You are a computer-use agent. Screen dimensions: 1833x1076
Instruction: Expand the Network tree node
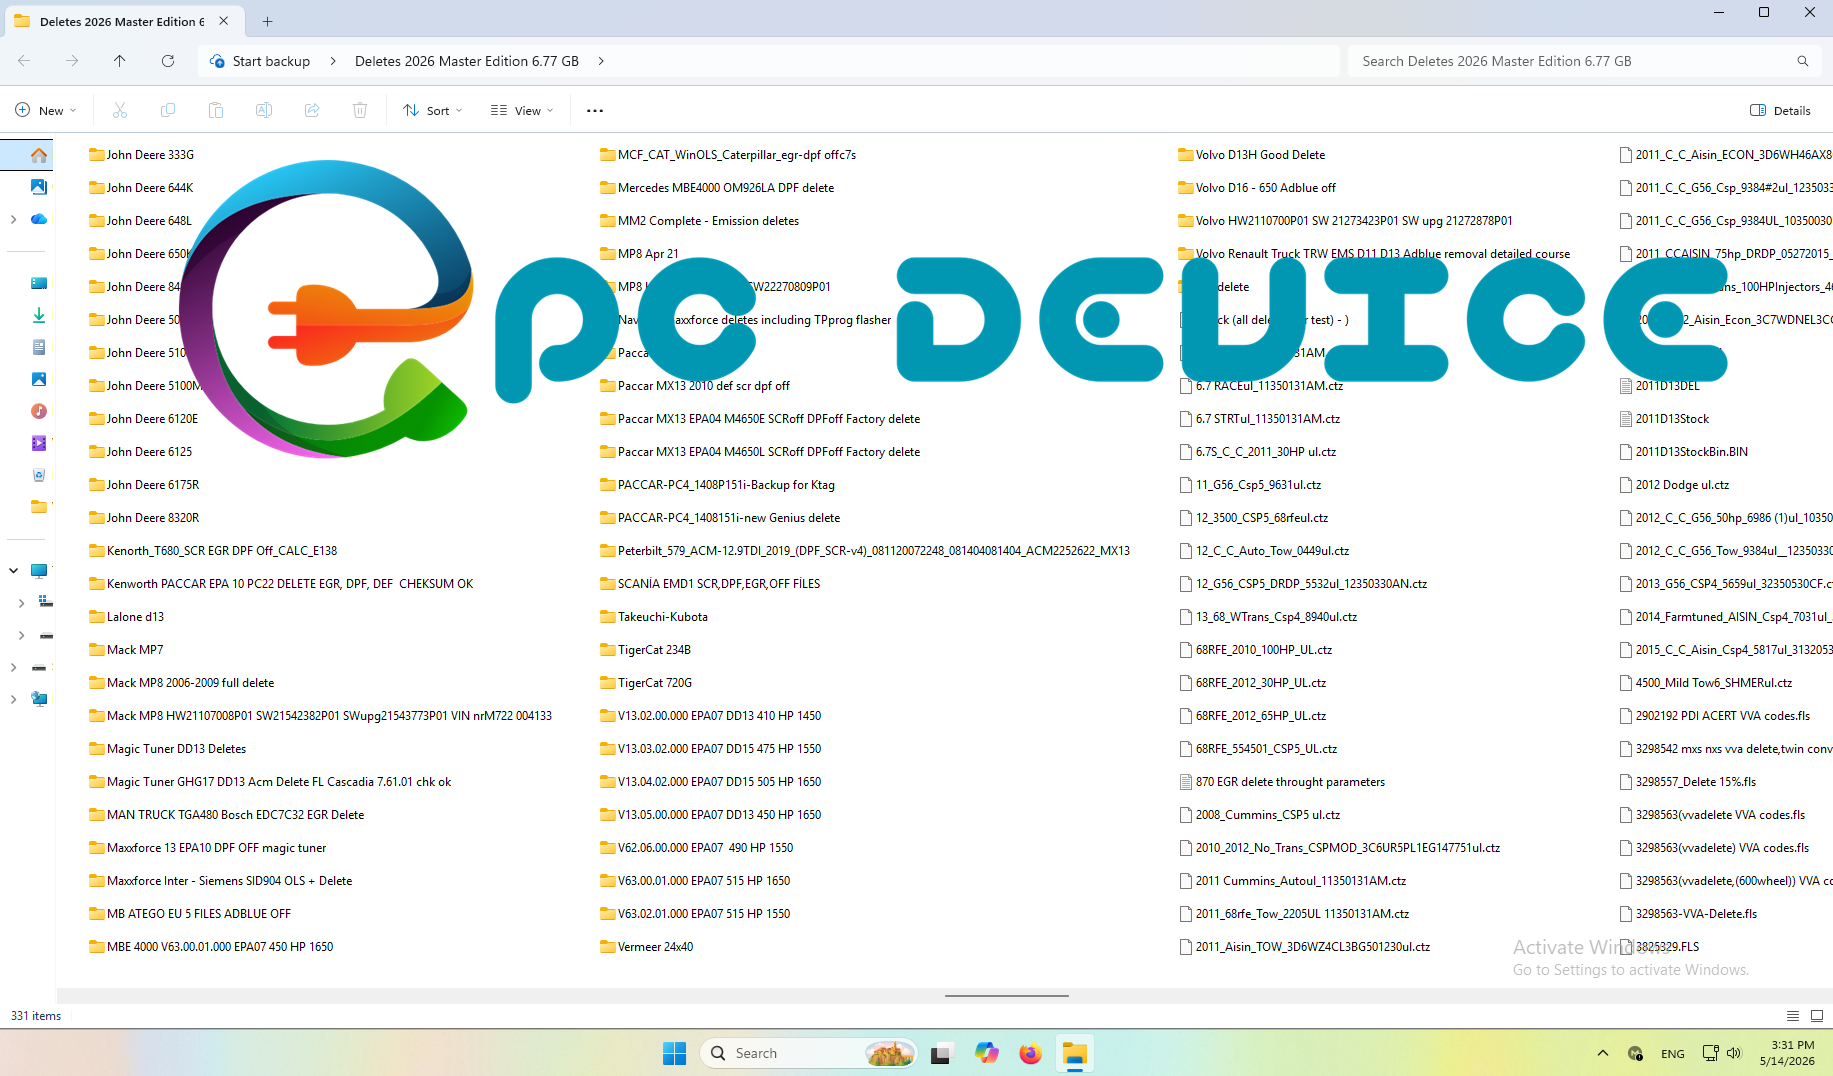click(x=13, y=699)
